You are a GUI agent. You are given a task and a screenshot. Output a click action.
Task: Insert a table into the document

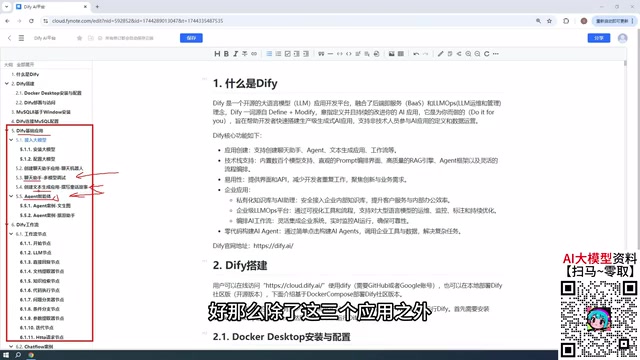click(401, 54)
